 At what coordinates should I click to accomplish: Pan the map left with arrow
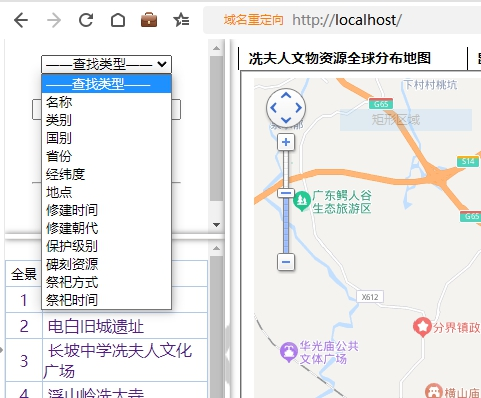tap(273, 108)
